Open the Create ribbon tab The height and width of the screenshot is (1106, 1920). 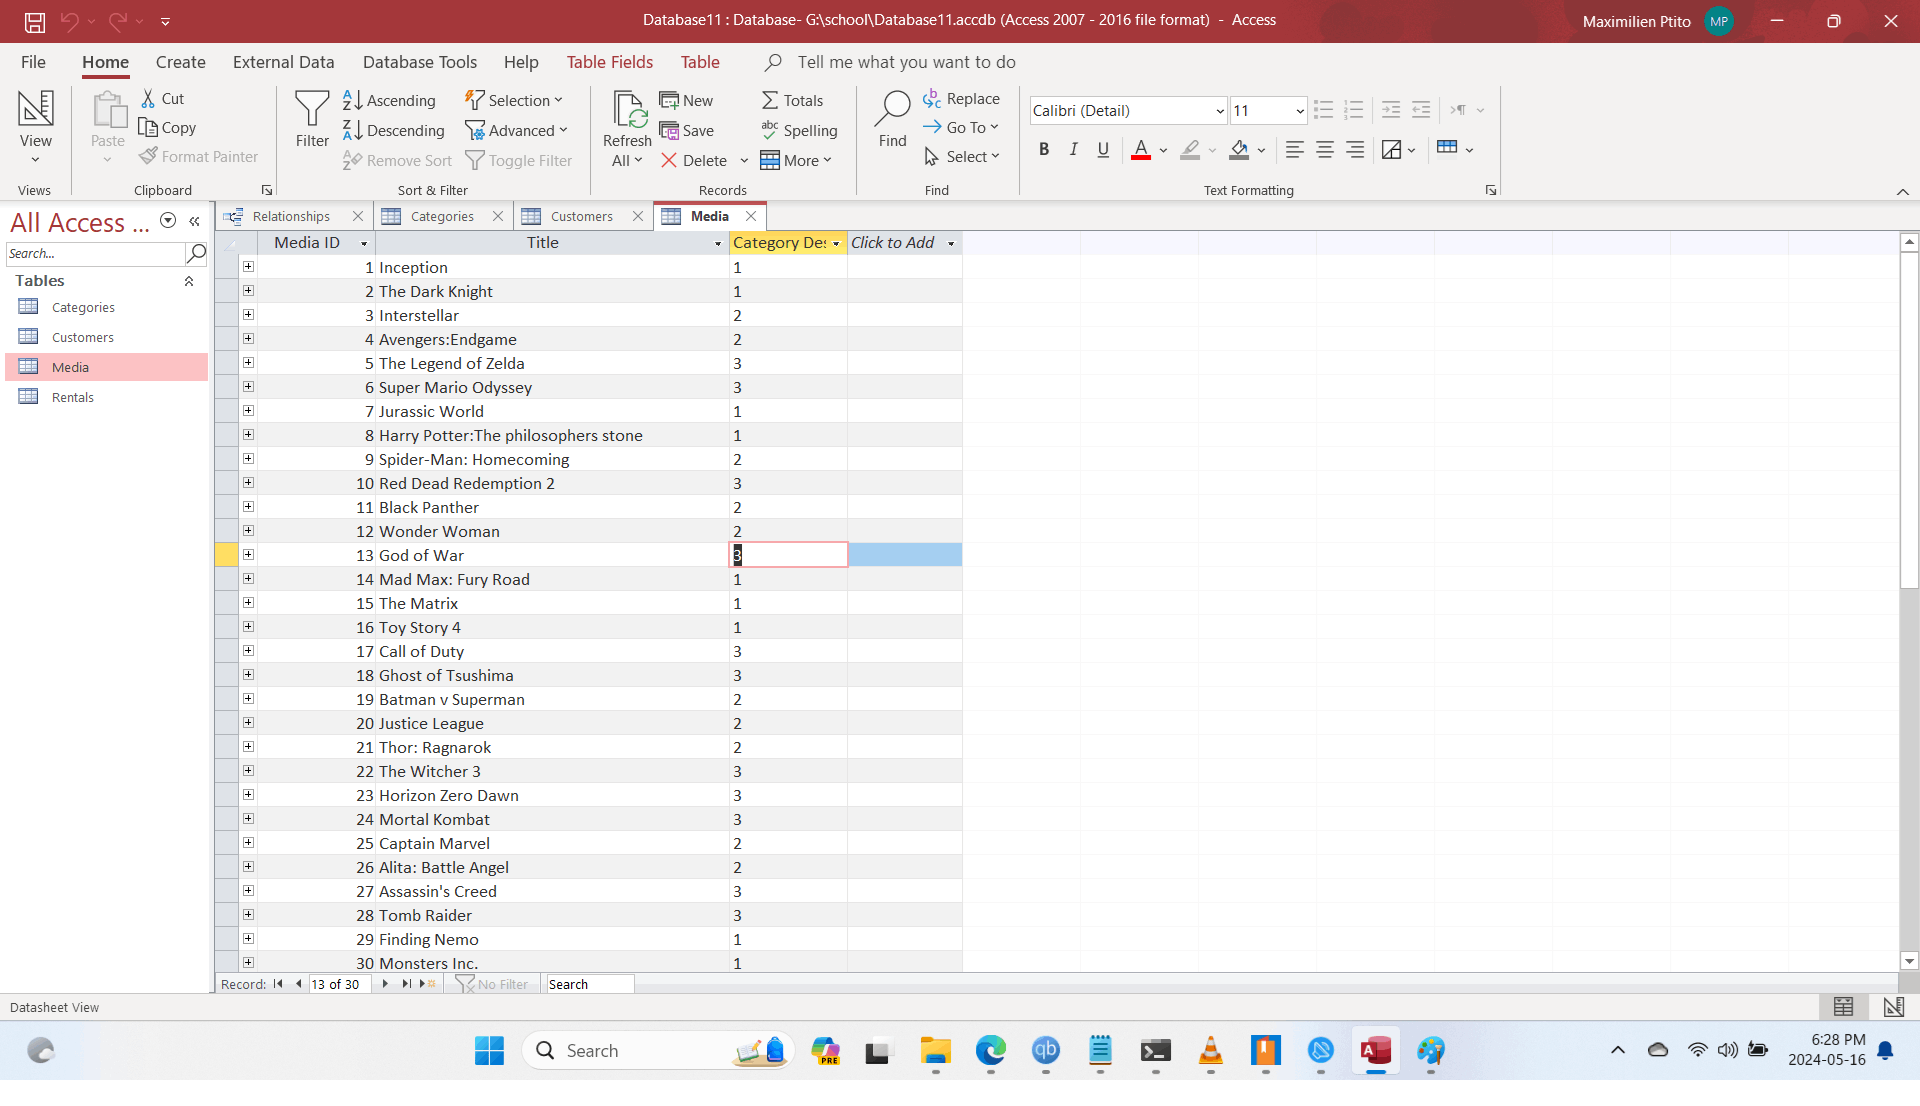180,62
